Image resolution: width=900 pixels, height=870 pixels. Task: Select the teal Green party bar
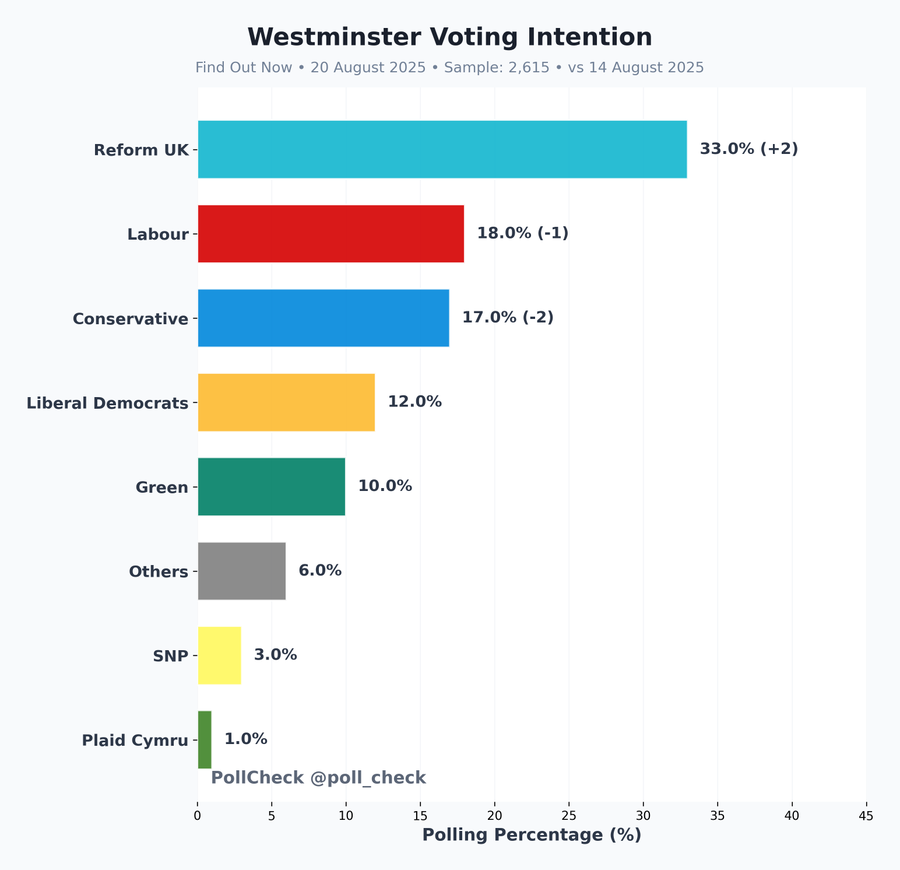click(271, 487)
